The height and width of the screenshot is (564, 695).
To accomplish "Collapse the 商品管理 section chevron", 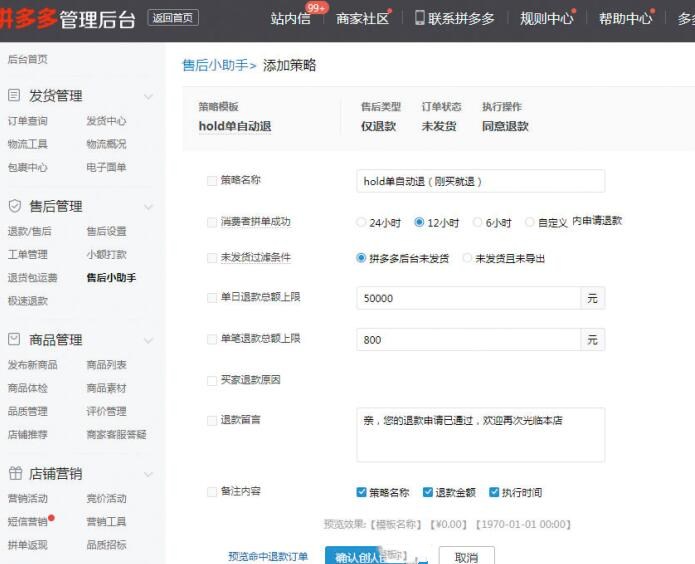I will 148,341.
